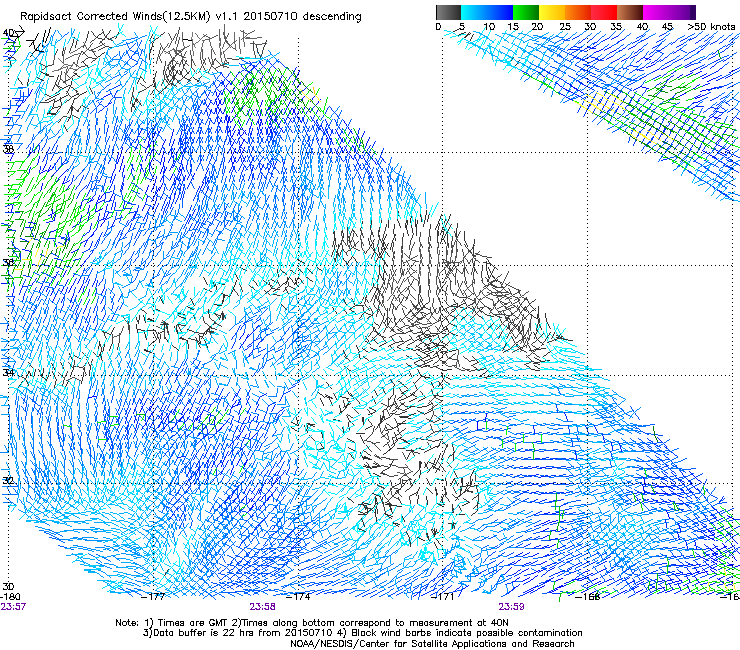
Task: Click the latitude 32 axis label
Action: 8,481
